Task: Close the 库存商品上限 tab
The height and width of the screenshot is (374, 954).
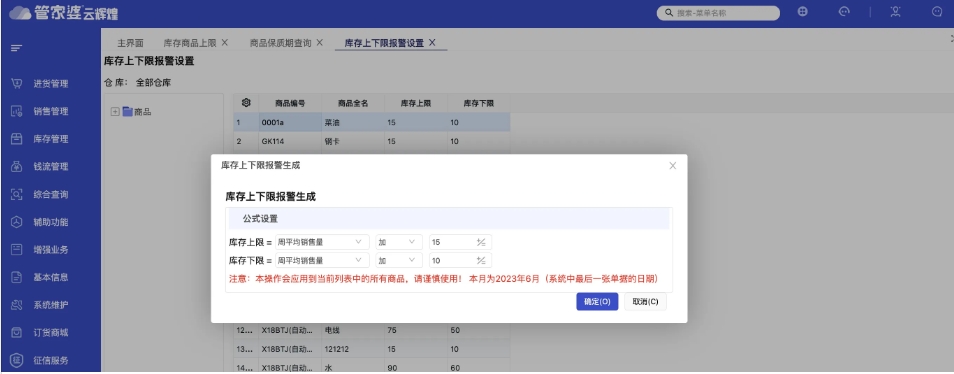Action: pos(225,43)
